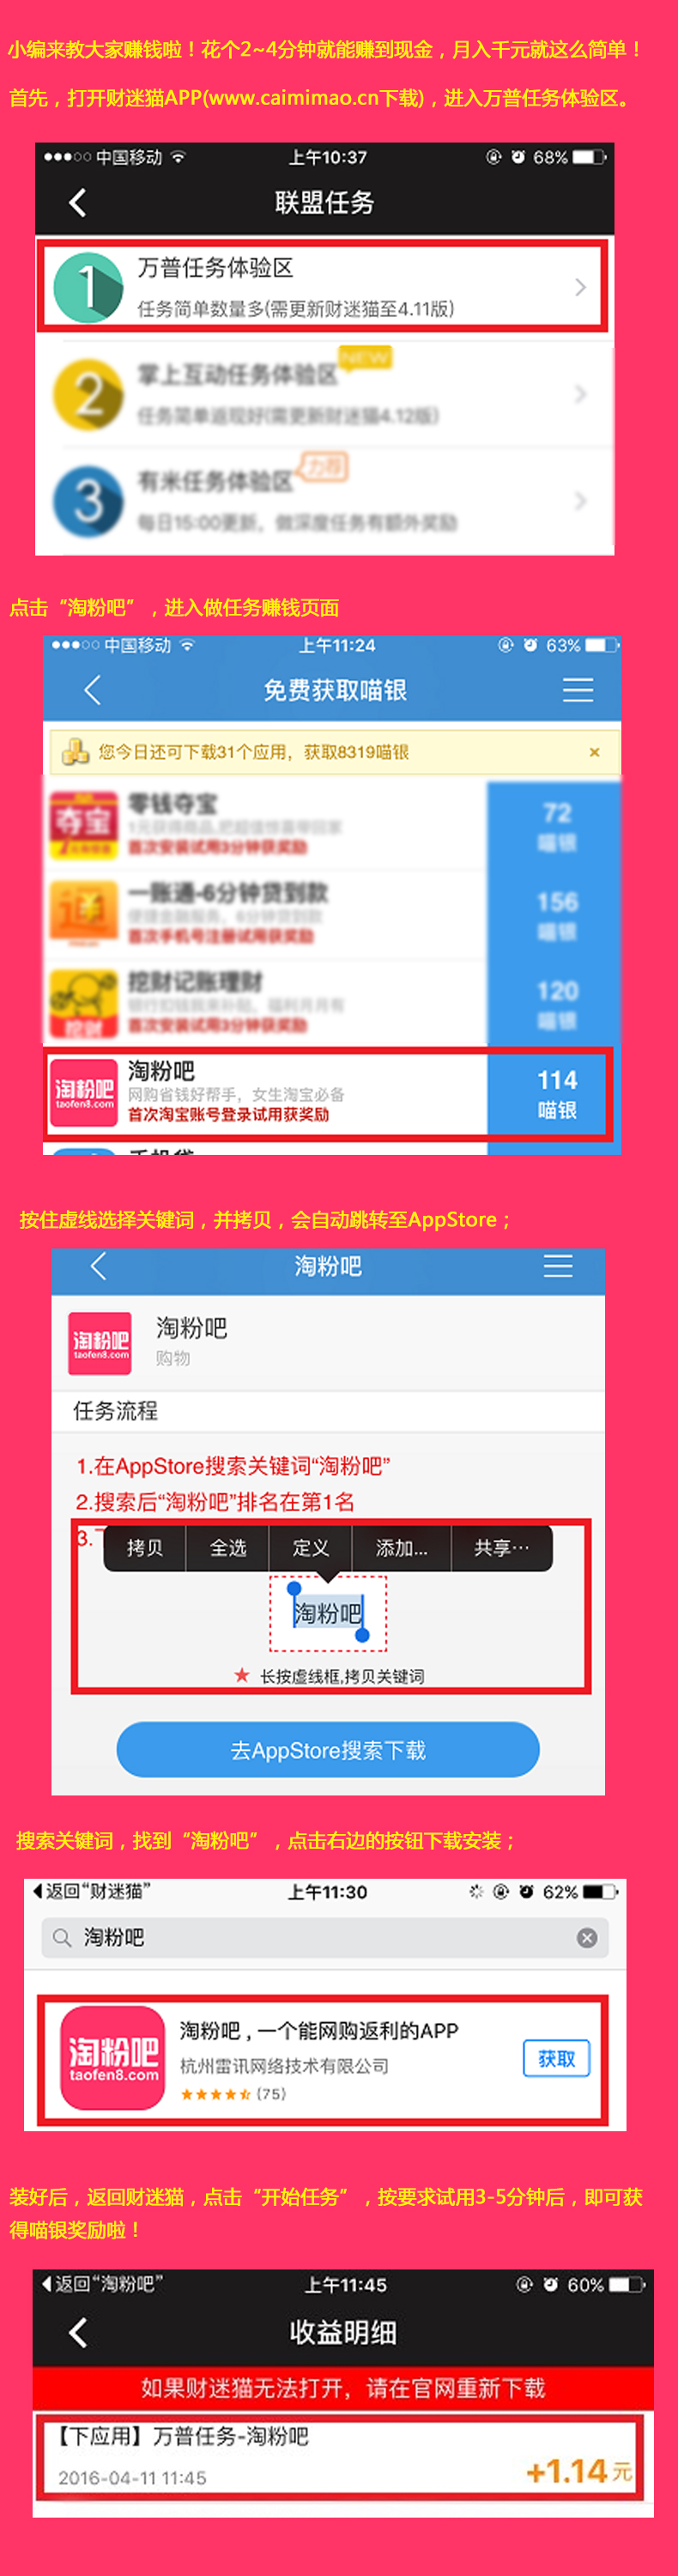Tap 获取 to download 淘粉吧
678x2576 pixels.
[557, 2058]
